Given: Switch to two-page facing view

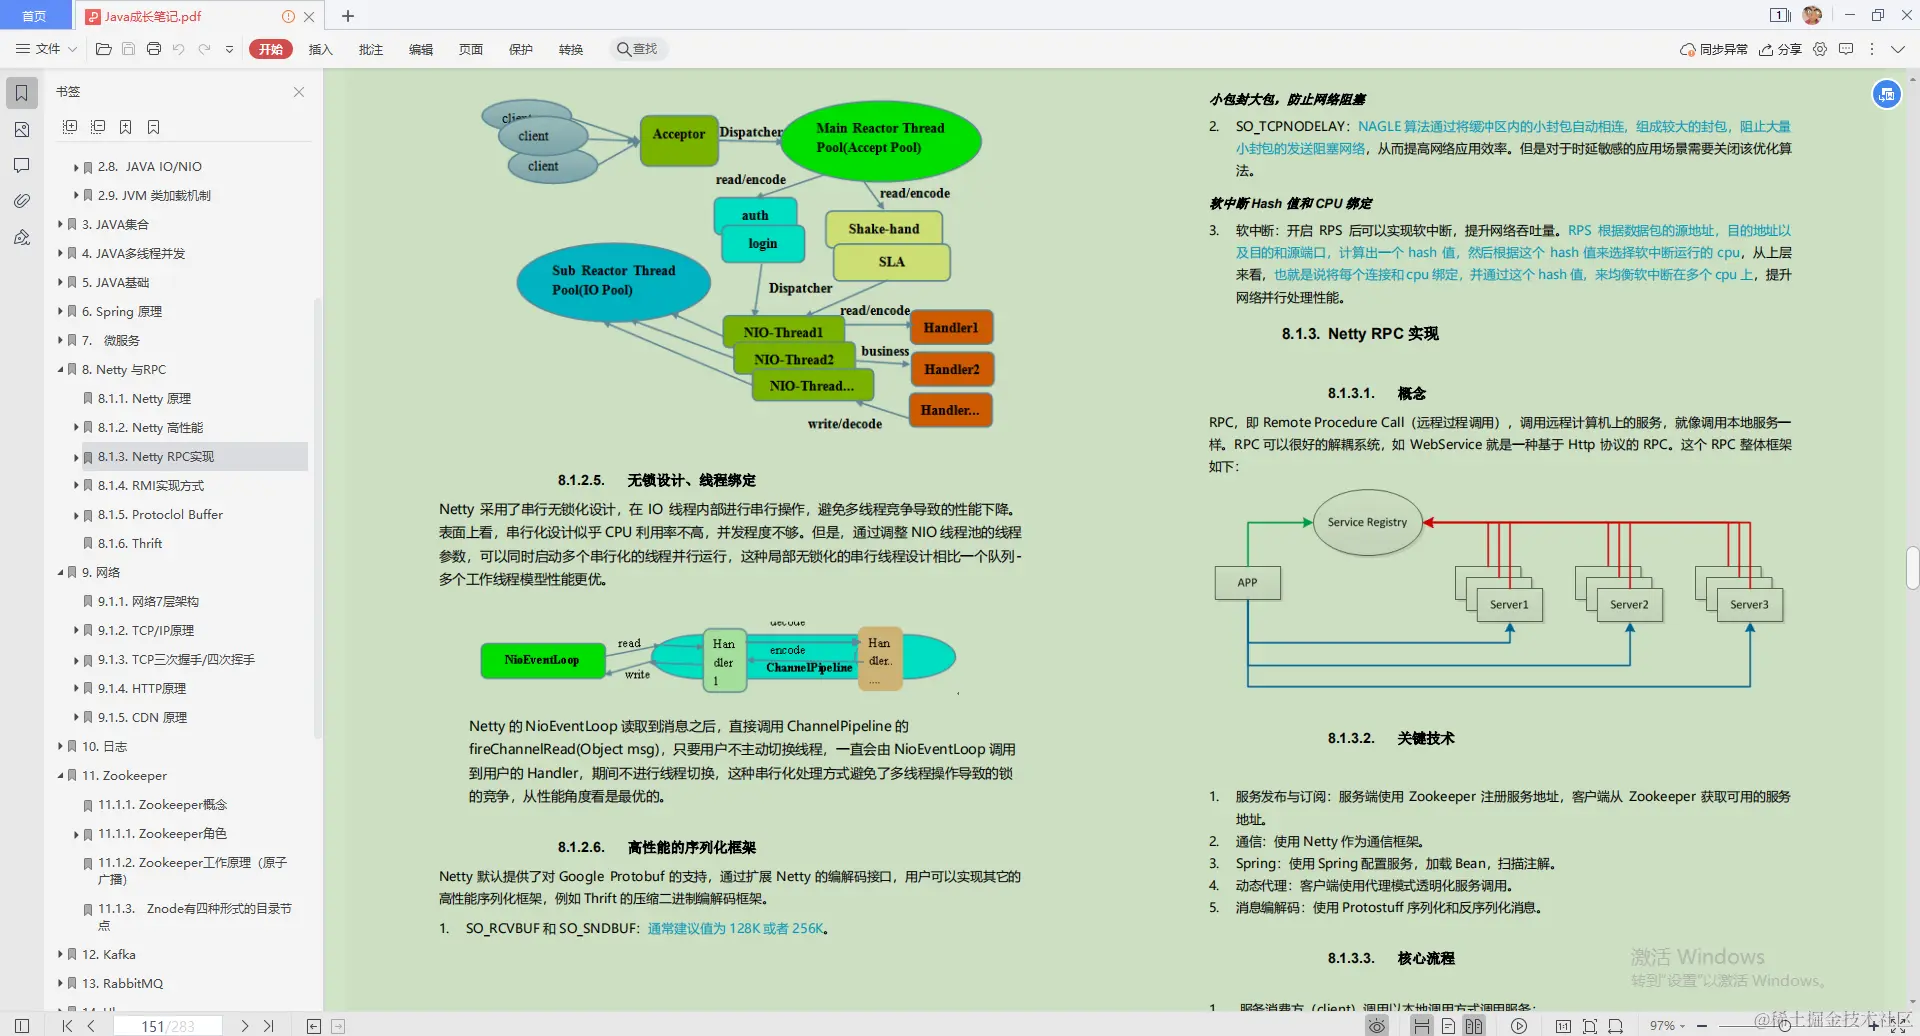Looking at the screenshot, I should [1473, 1025].
